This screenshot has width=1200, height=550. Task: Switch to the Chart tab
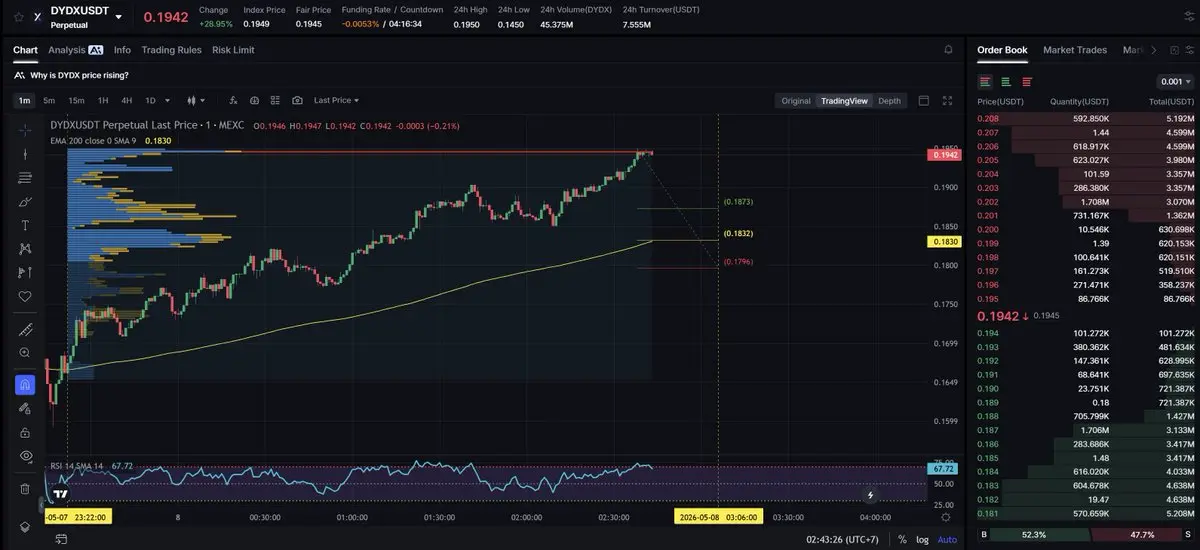[25, 49]
